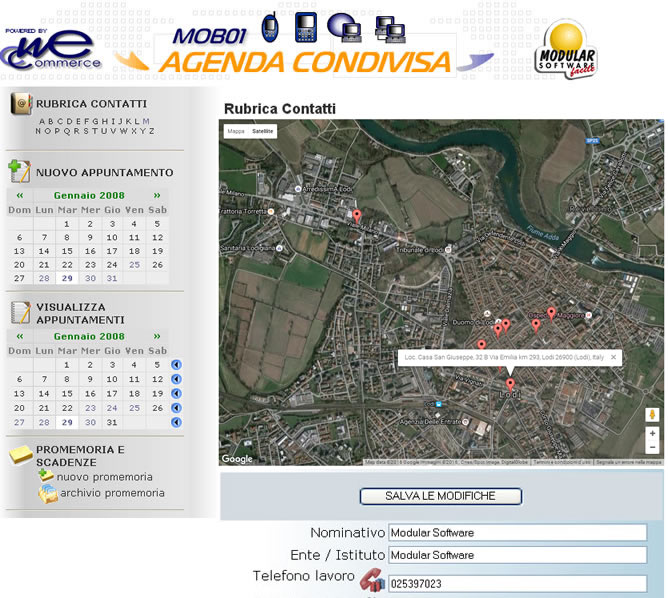Viewport: 668px width, 598px height.
Task: Click the Street View pegman icon on map
Action: [x=652, y=414]
